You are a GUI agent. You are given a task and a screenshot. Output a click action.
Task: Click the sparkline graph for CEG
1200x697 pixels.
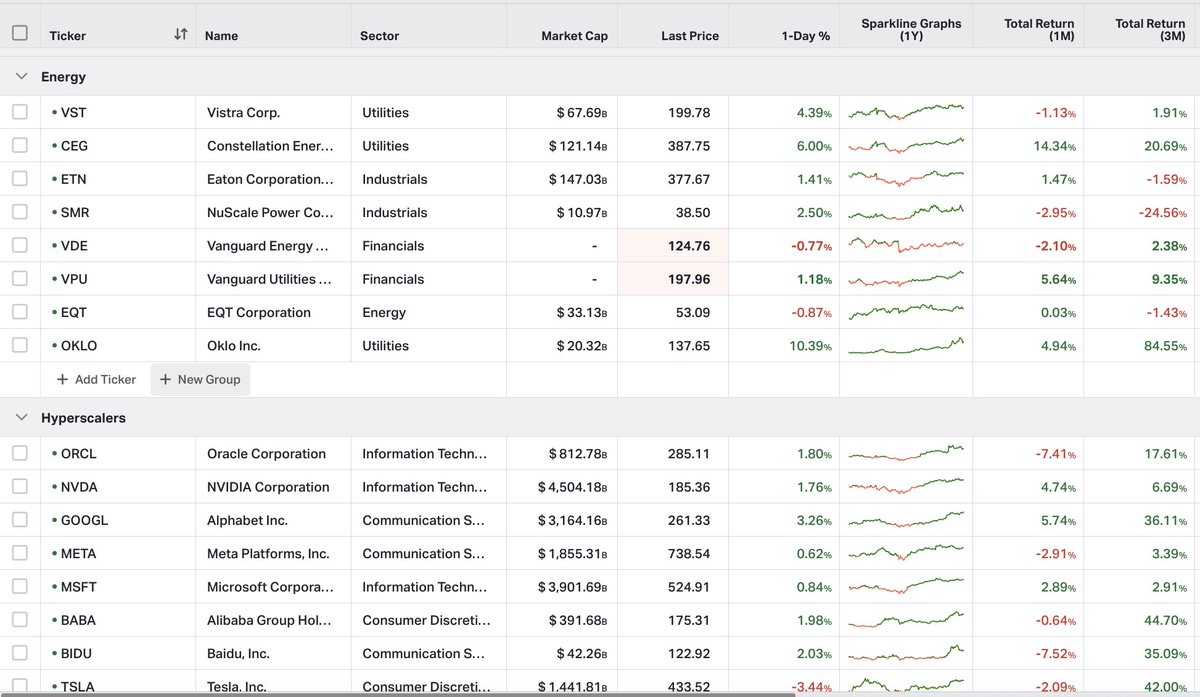tap(905, 145)
